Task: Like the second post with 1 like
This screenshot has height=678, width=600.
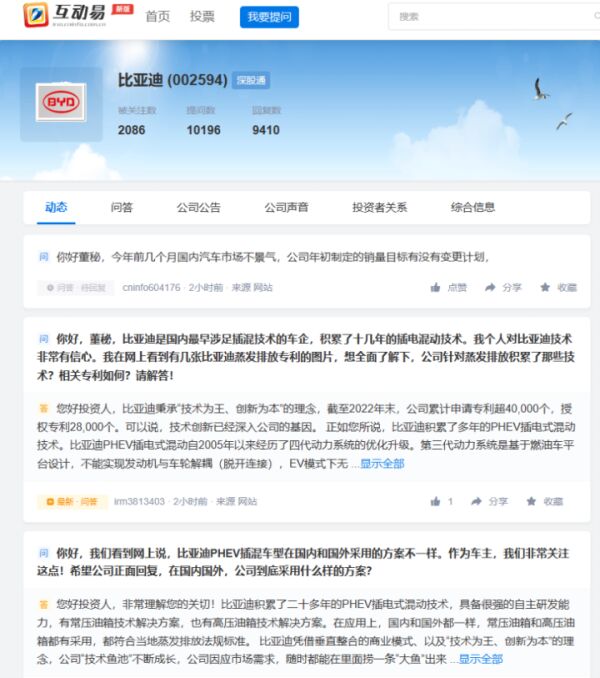Action: coord(436,501)
